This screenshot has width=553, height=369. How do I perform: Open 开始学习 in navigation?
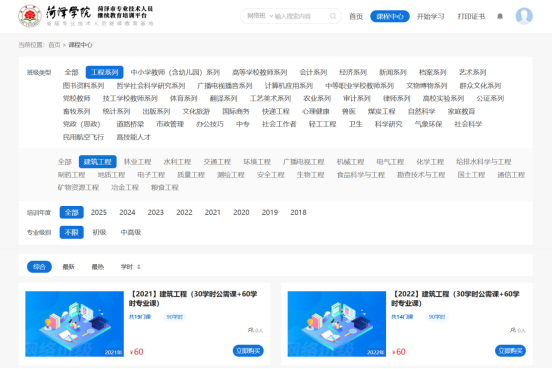point(430,16)
